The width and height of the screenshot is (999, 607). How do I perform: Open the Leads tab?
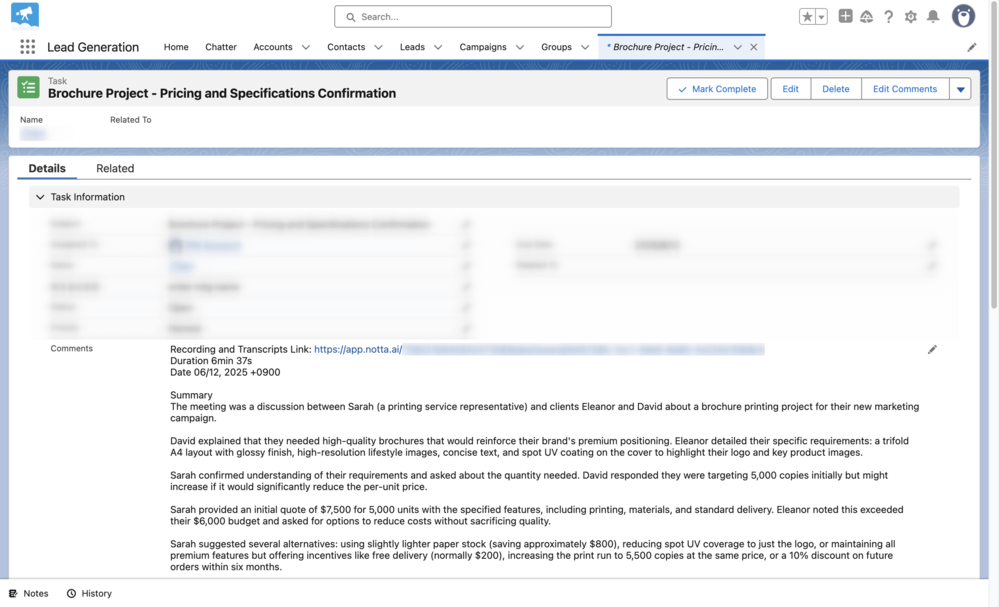[412, 47]
